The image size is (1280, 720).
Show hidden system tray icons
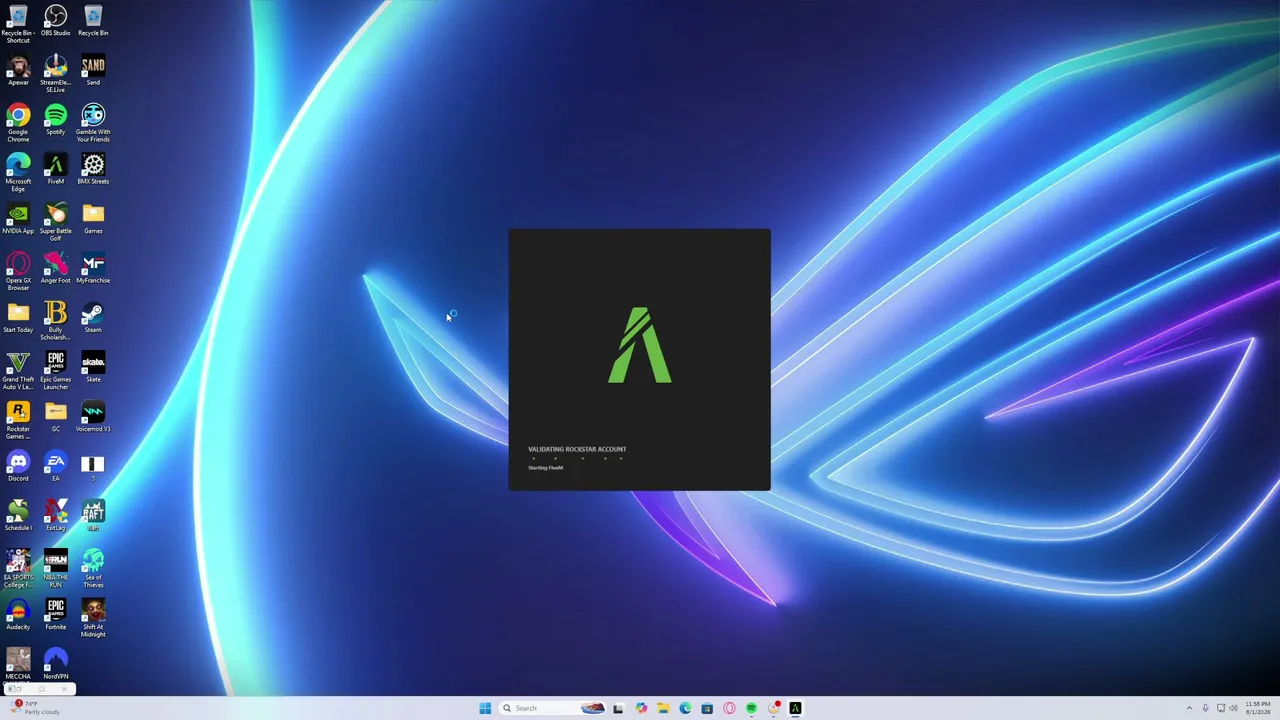point(1189,708)
